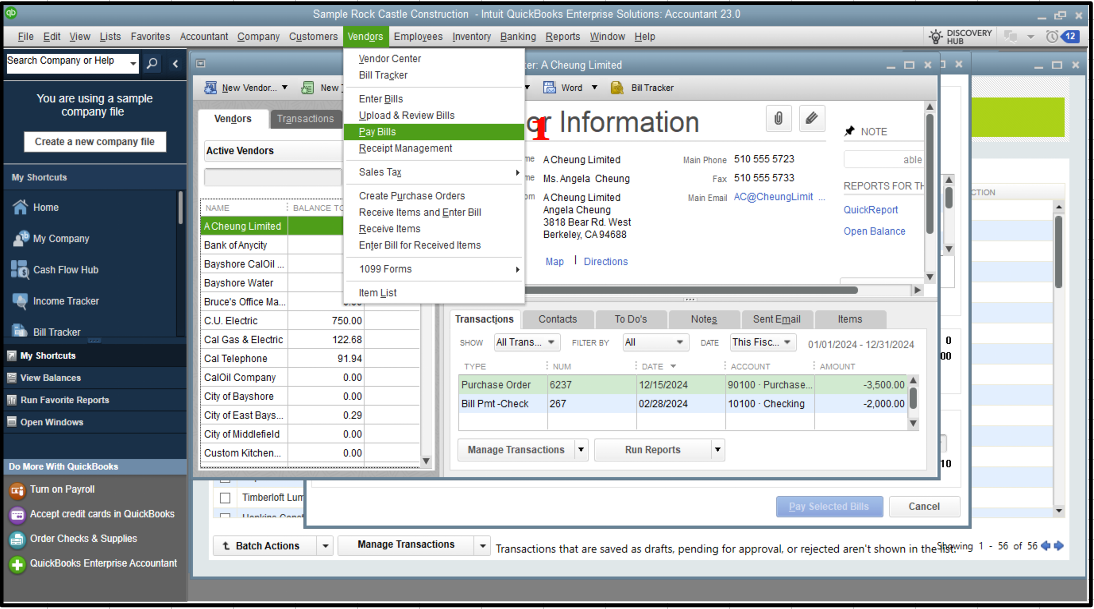Expand Search Company or Help dropdown
This screenshot has height=609, width=1094.
(133, 63)
